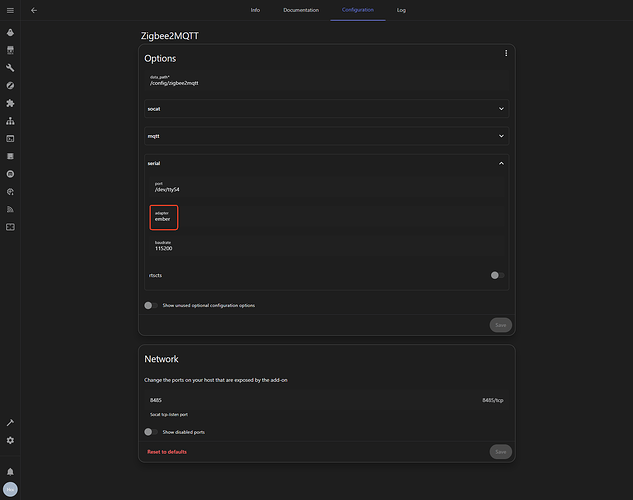Open the first sidebar icon below the menu
This screenshot has height=500, width=633.
coord(10,32)
